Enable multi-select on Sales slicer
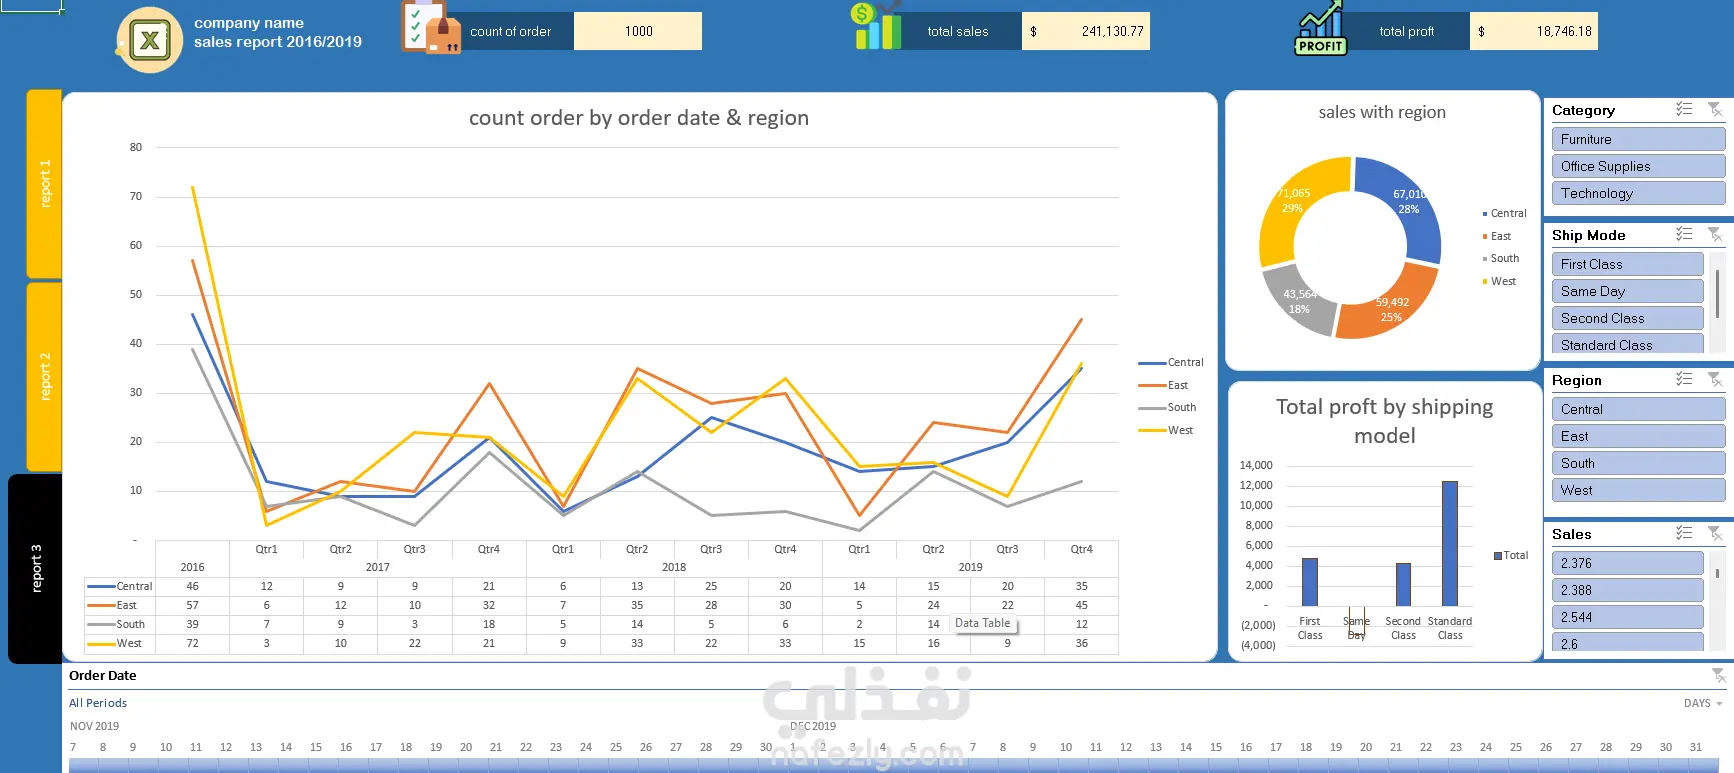Viewport: 1734px width, 773px height. click(x=1684, y=533)
